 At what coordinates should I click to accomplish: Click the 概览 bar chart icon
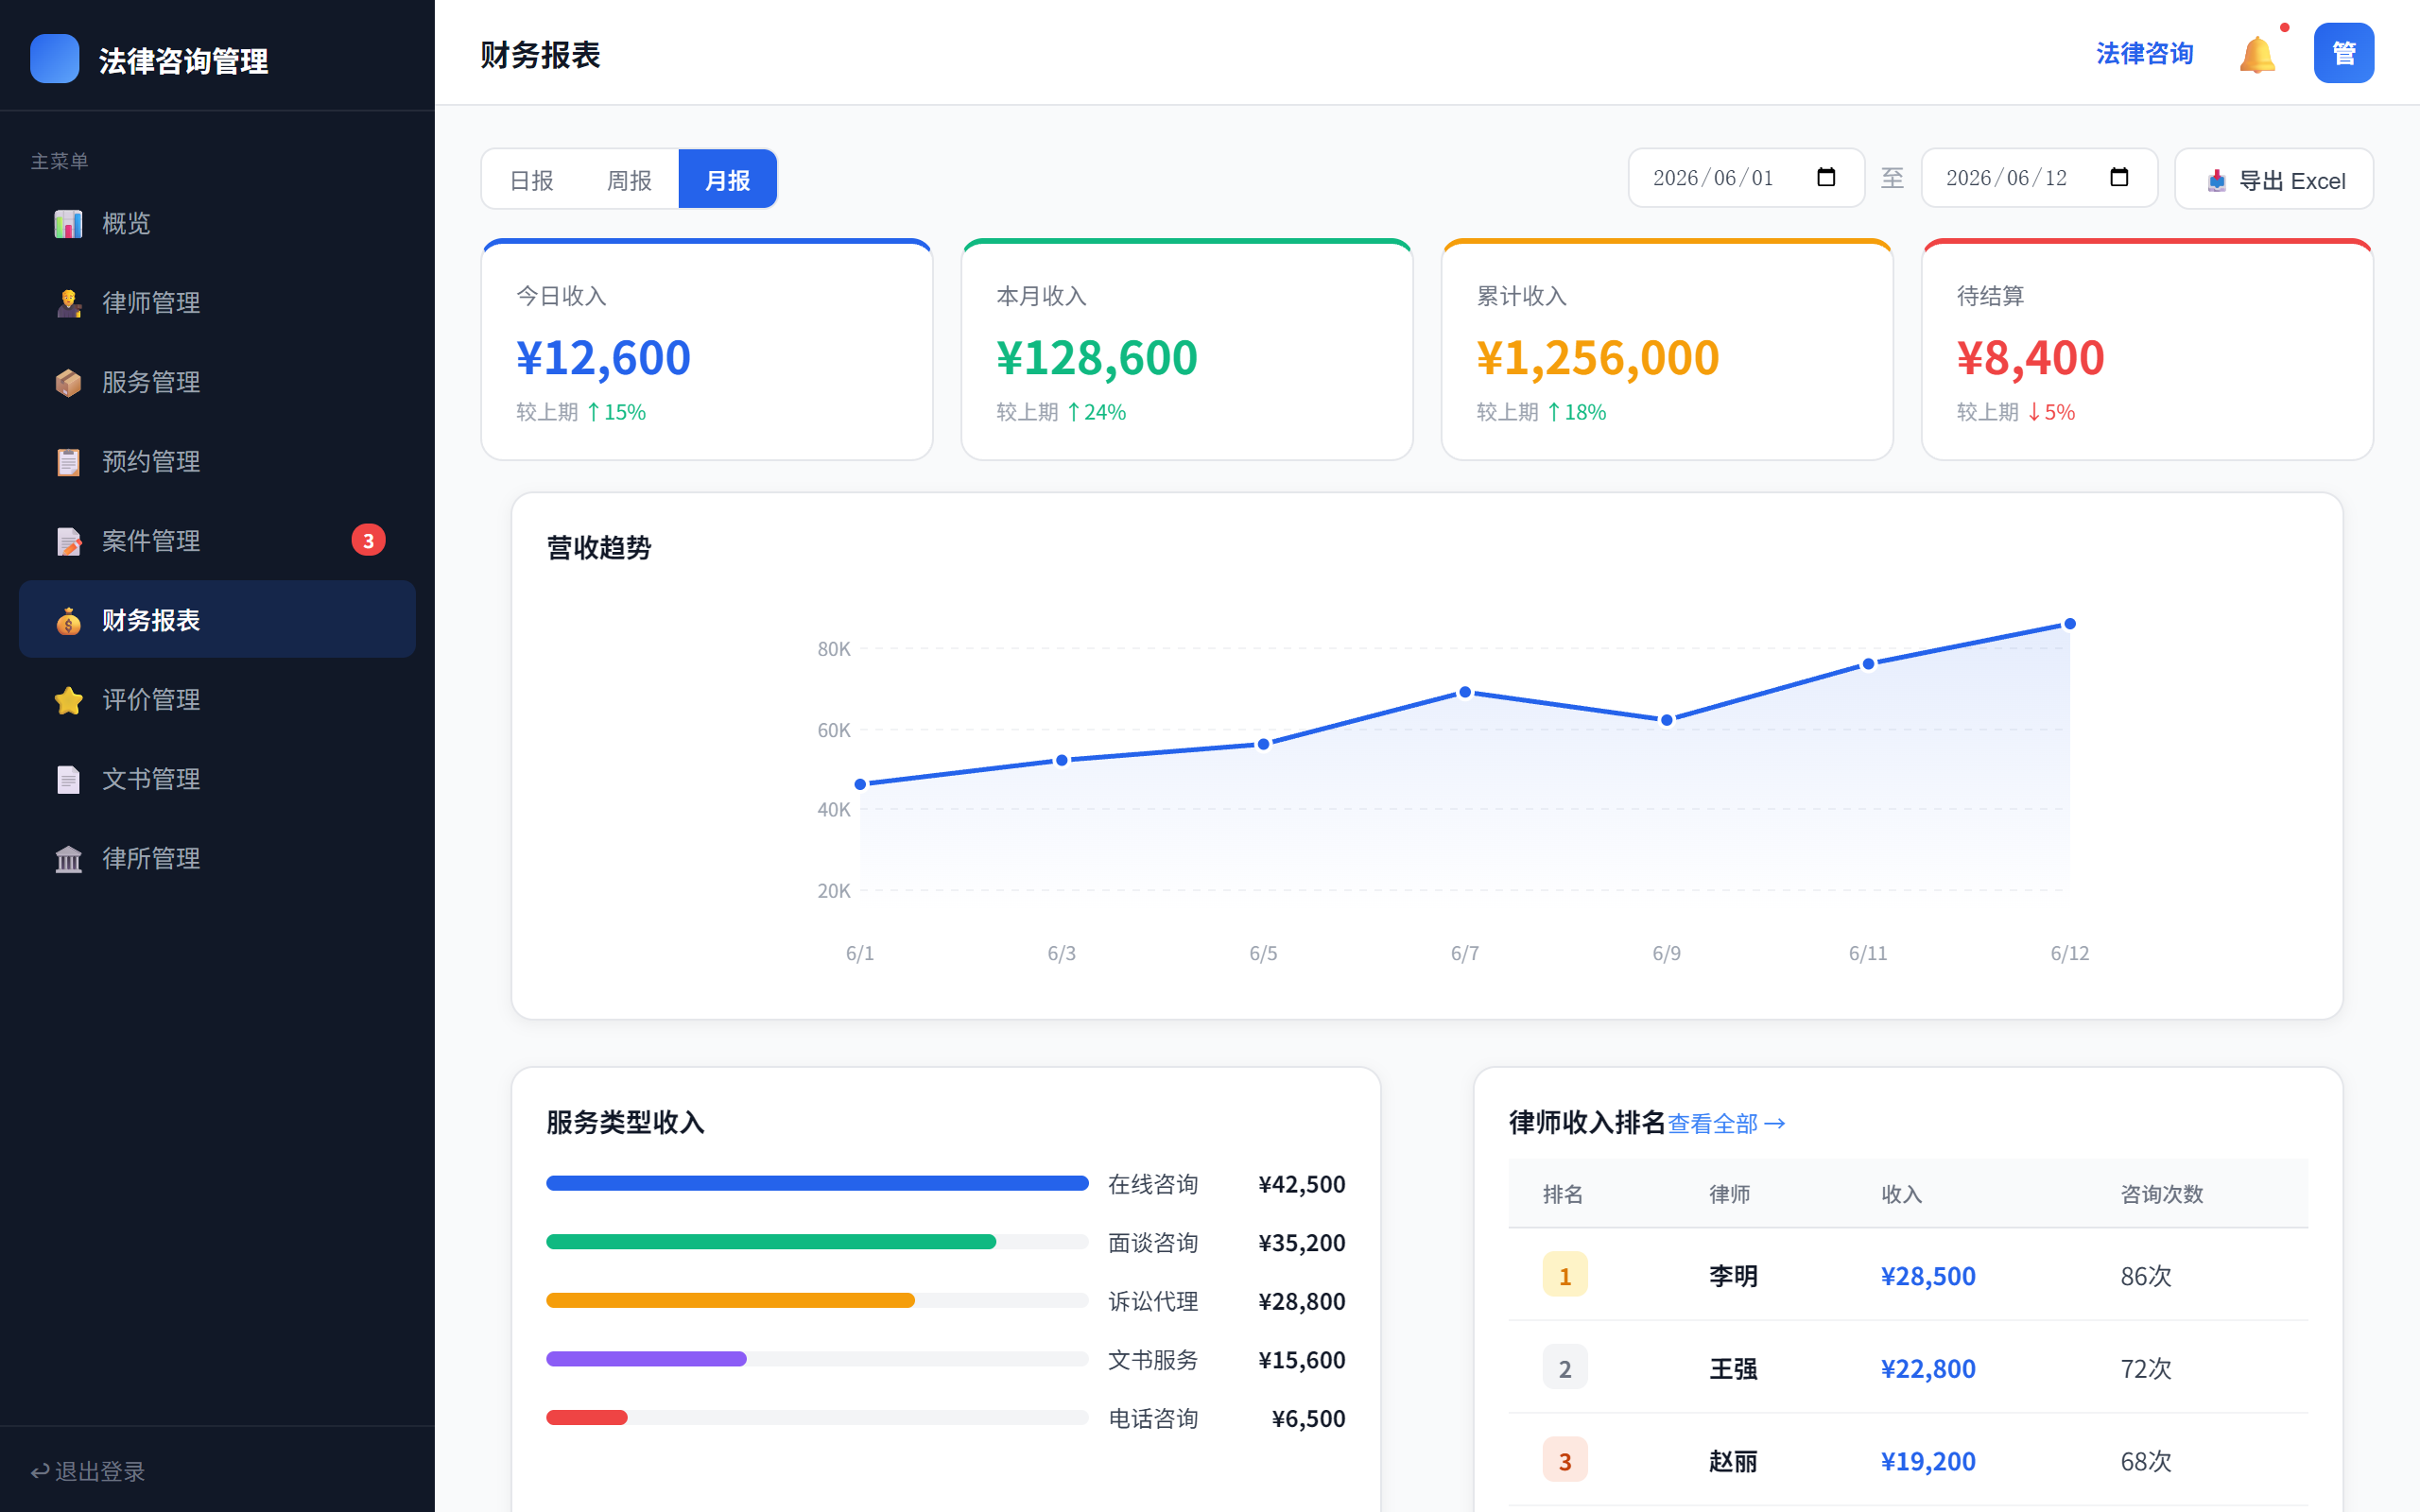(x=68, y=223)
